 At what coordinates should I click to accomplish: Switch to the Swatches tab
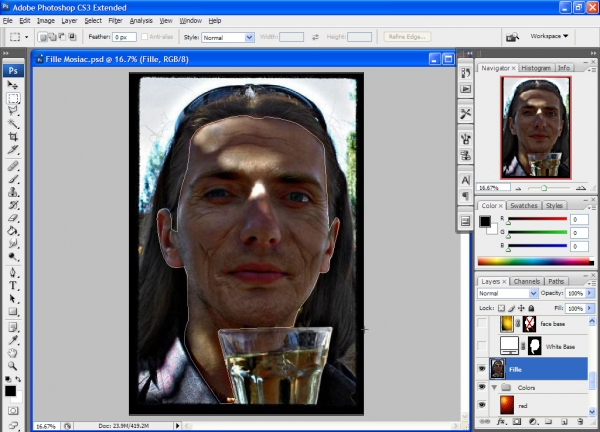pos(523,205)
